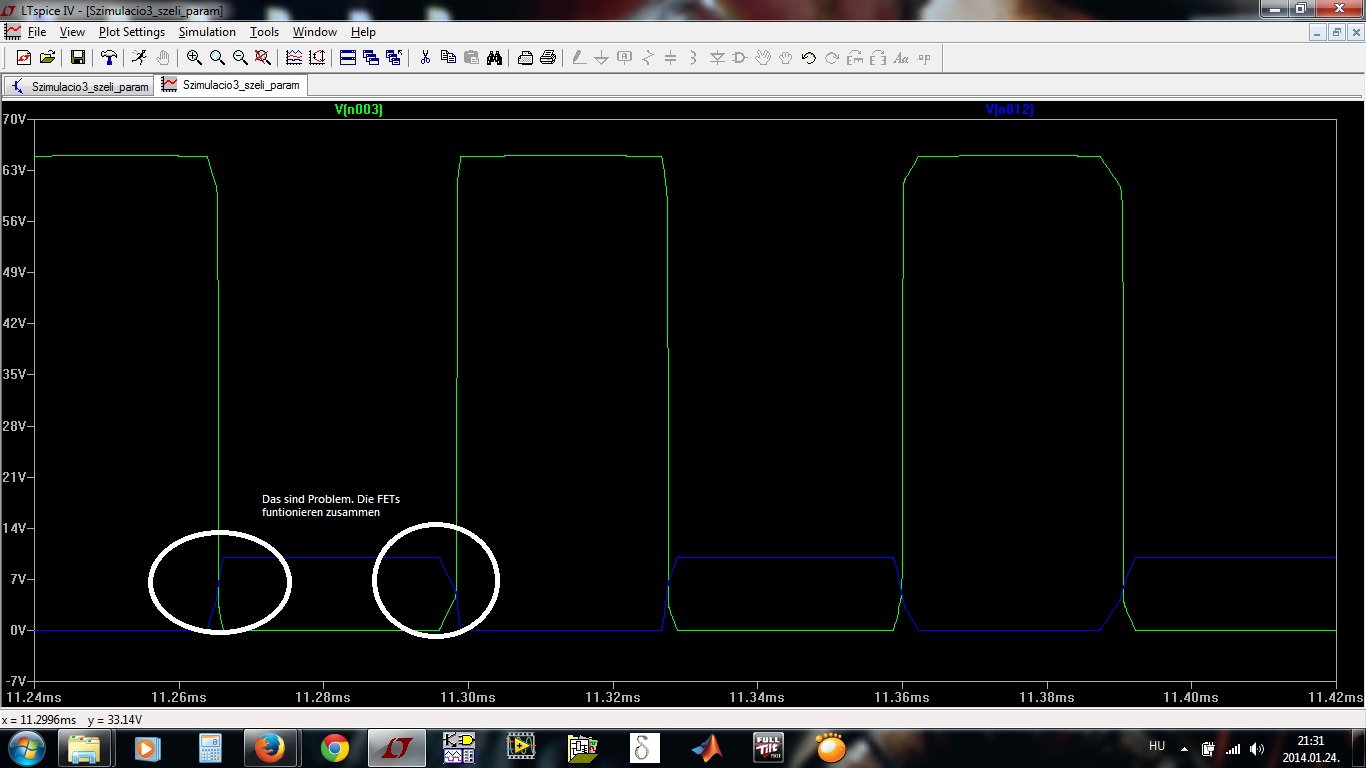Viewport: 1366px width, 768px height.
Task: Open the Simulation menu
Action: [x=207, y=32]
